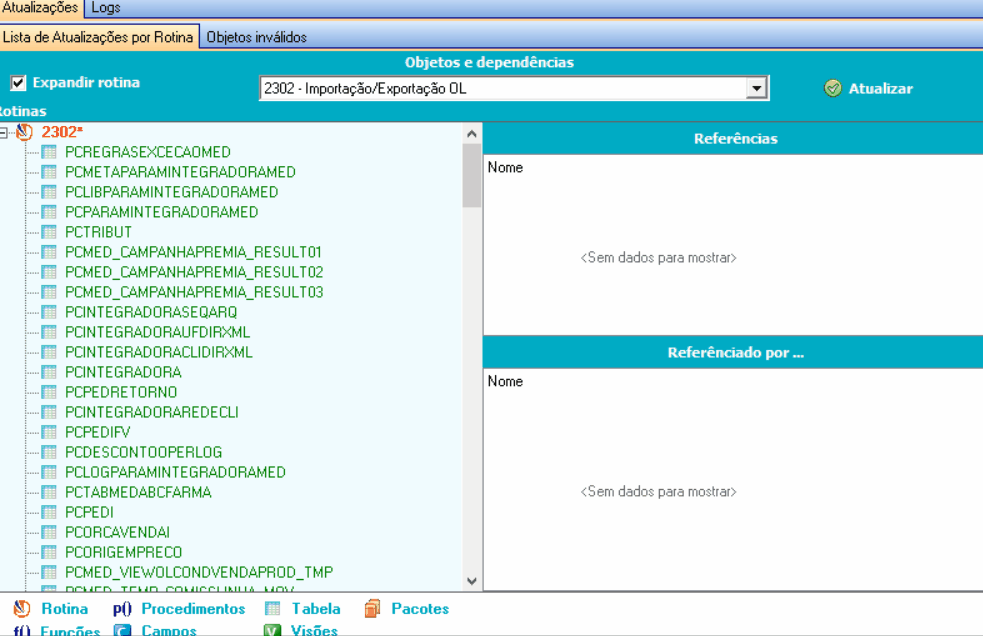Click table icon beside PCTRIBUT
Viewport: 983px width, 636px height.
tap(49, 232)
